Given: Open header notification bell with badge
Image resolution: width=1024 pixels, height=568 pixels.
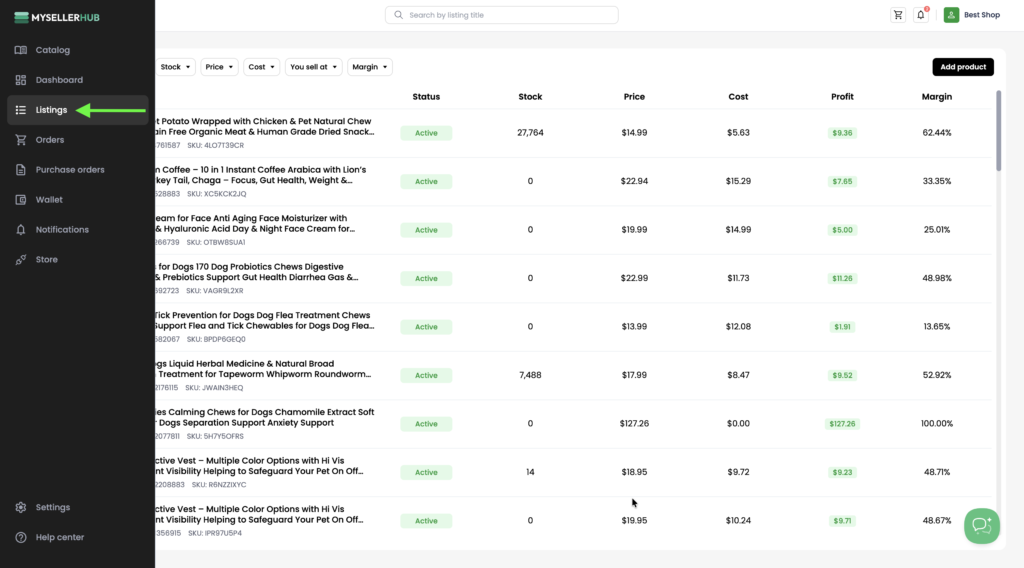Looking at the screenshot, I should [x=921, y=15].
